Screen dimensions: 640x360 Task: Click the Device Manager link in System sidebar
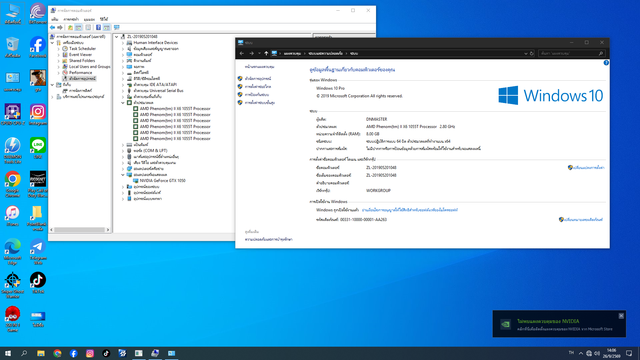pyautogui.click(x=258, y=78)
